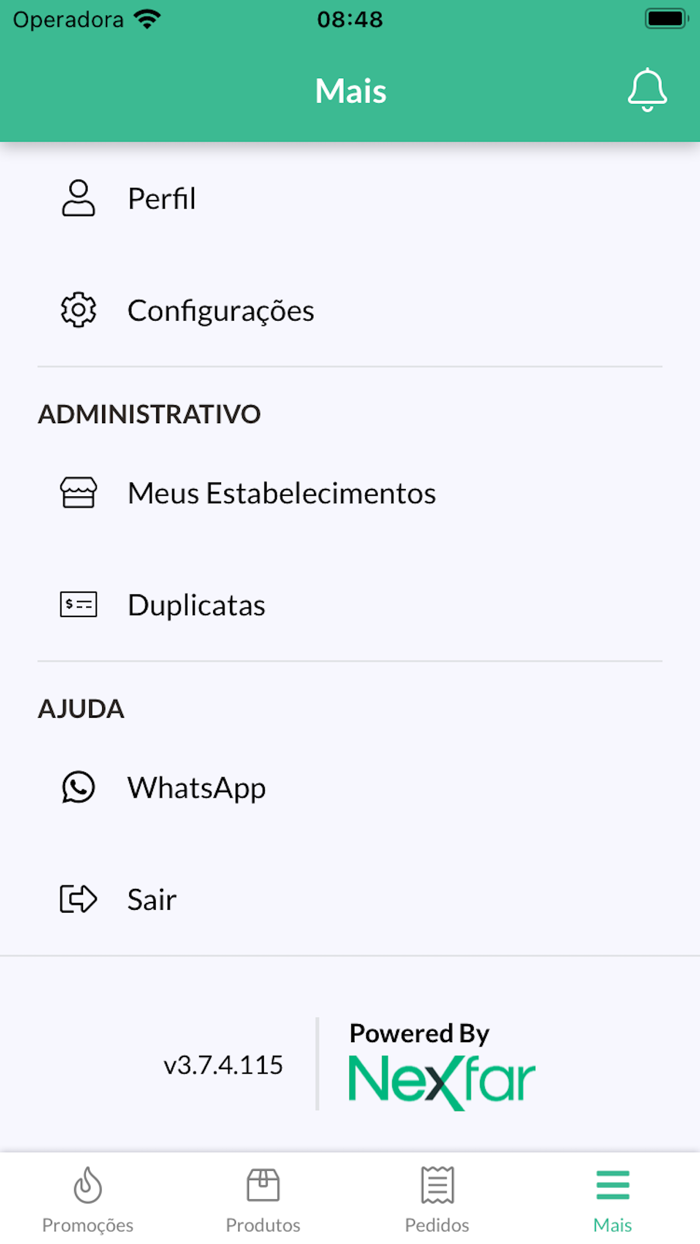Image resolution: width=700 pixels, height=1244 pixels.
Task: Open the Produtos tab
Action: (262, 1200)
